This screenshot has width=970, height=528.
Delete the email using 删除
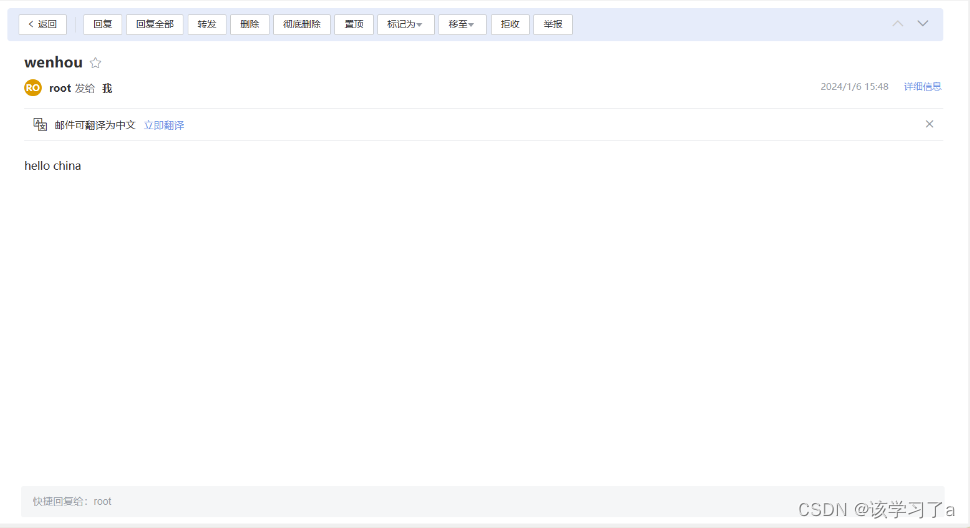click(x=250, y=24)
